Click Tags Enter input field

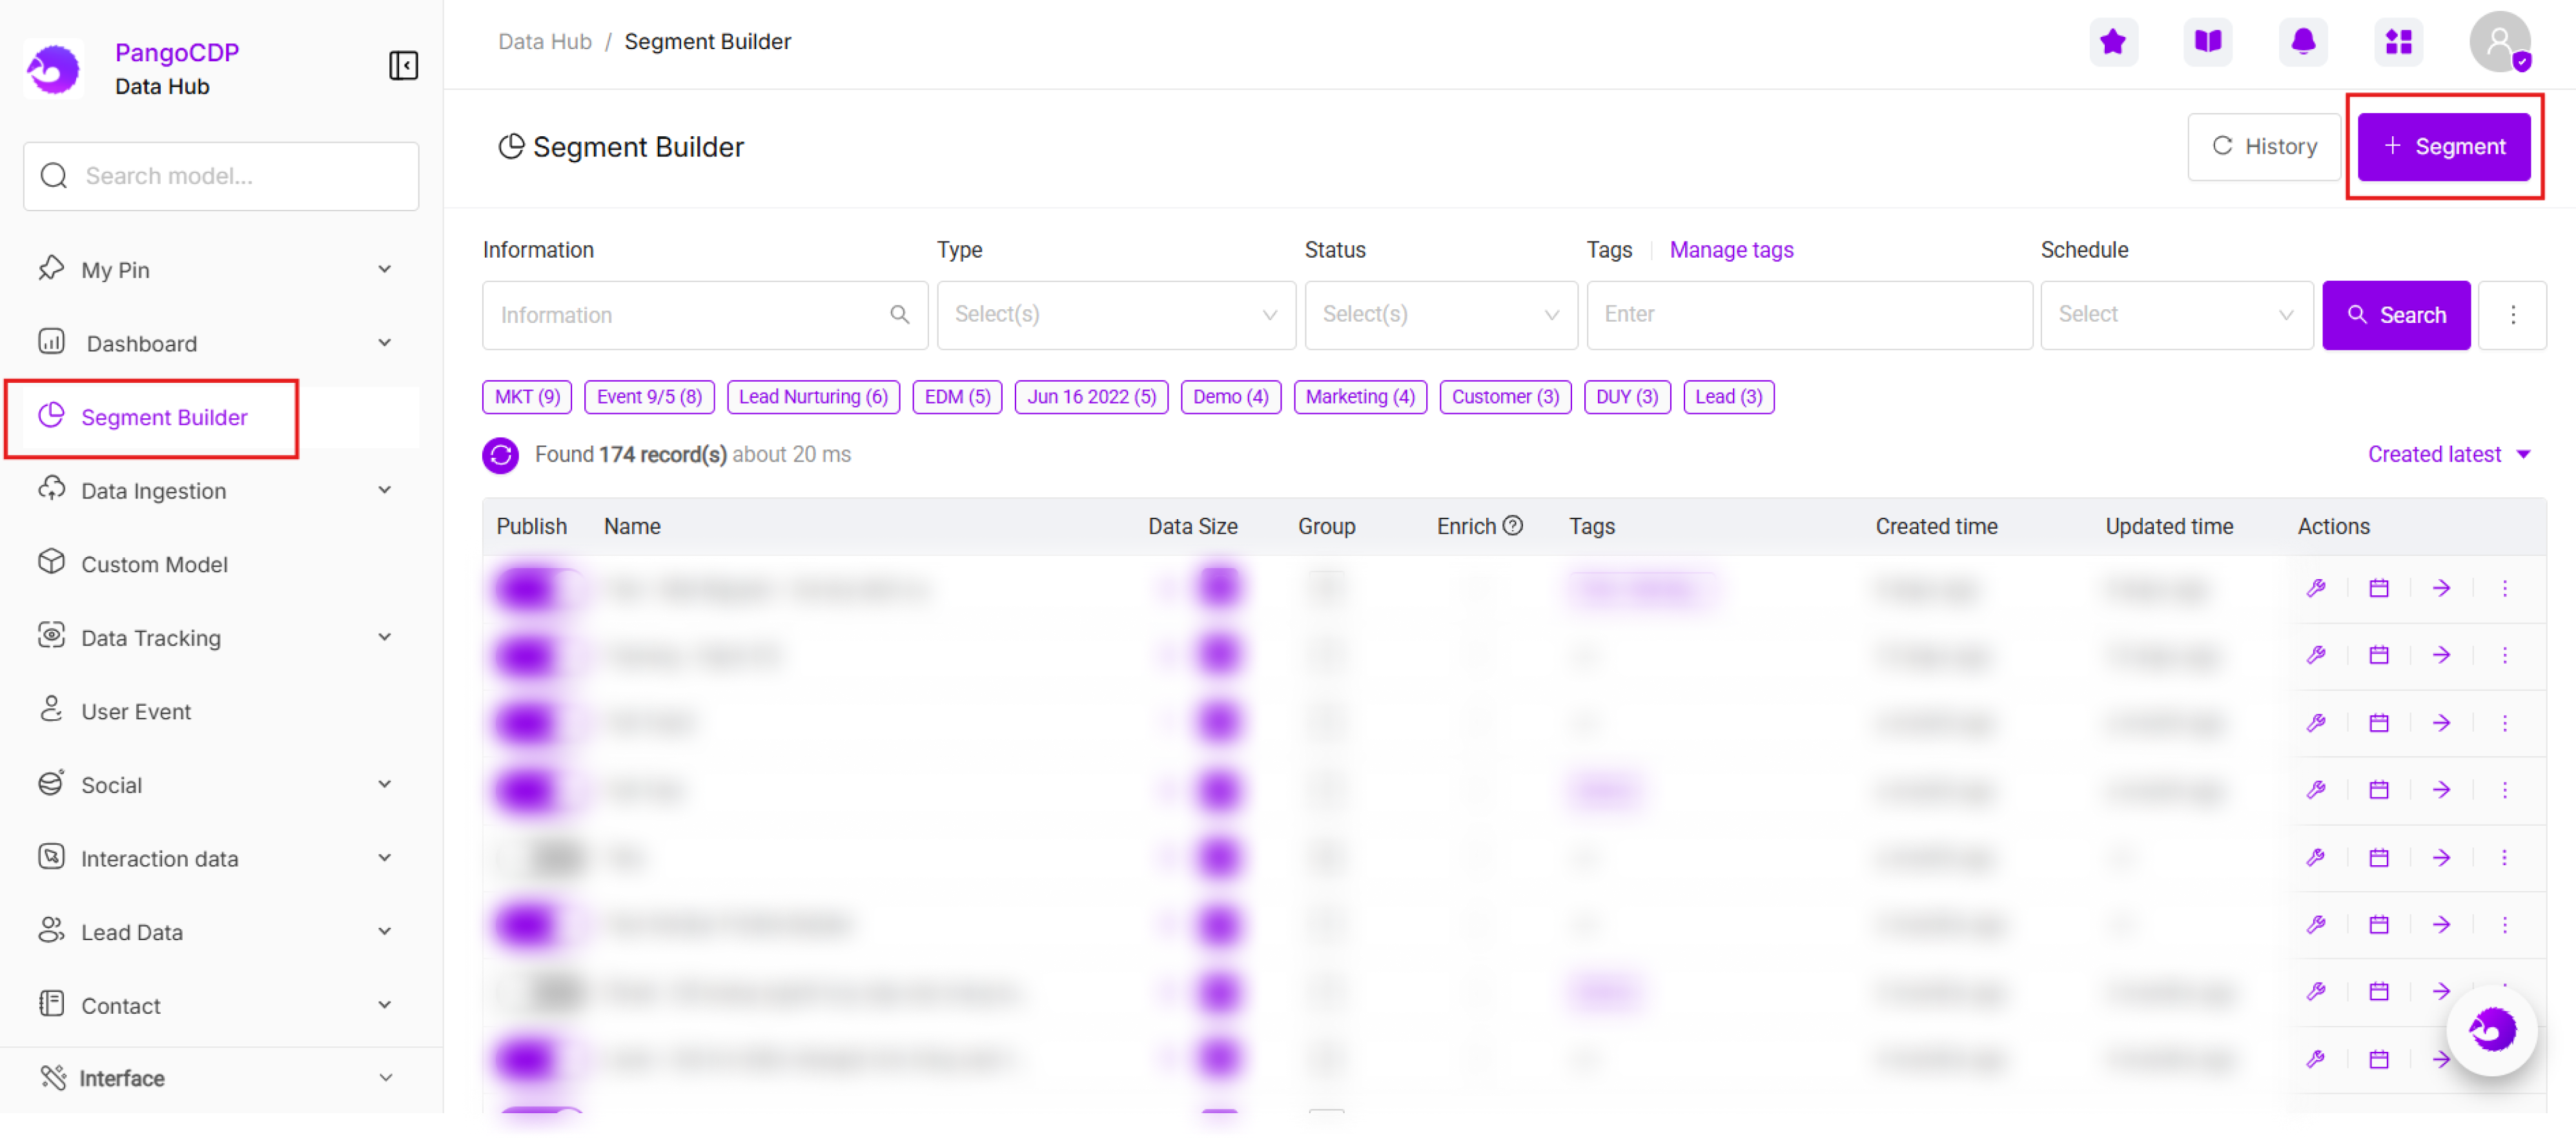pyautogui.click(x=1809, y=316)
